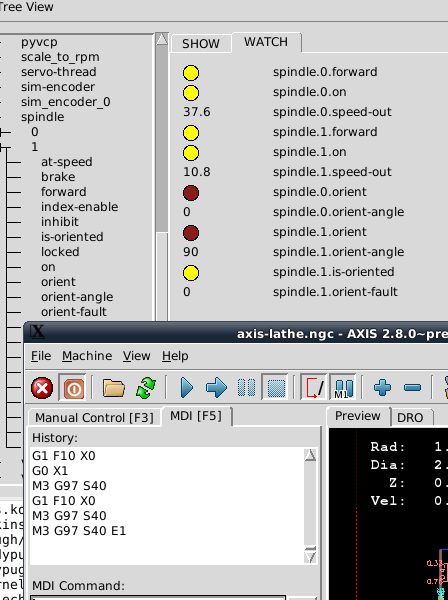Select pyvcp in the HAL tree
Screen dimensions: 448x600
coord(39,42)
